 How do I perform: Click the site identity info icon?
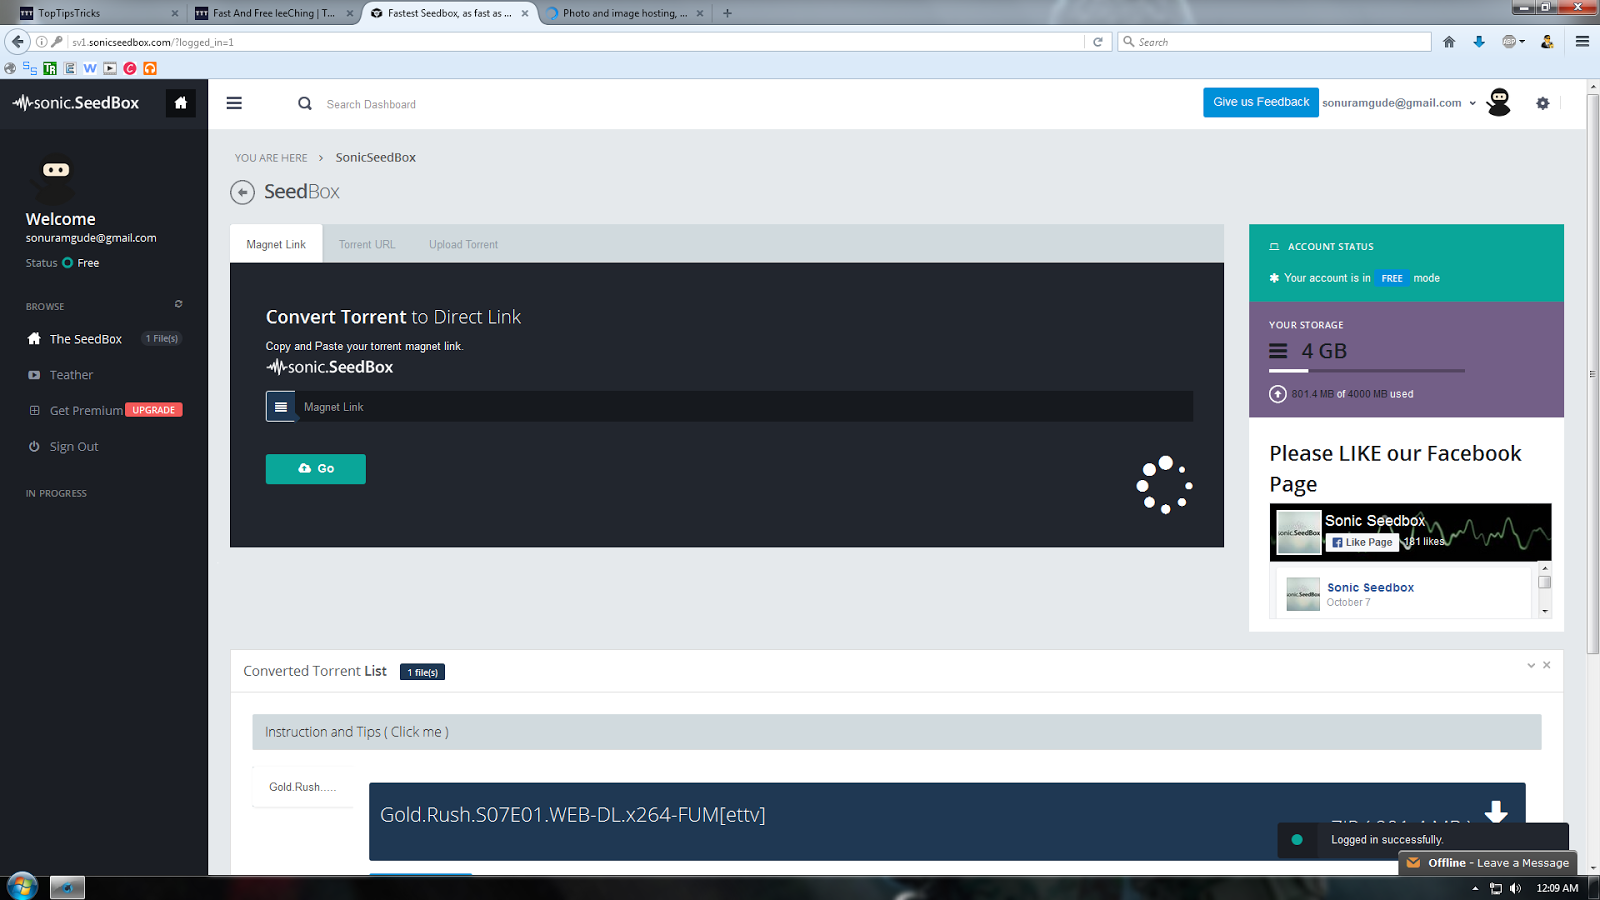tap(41, 42)
